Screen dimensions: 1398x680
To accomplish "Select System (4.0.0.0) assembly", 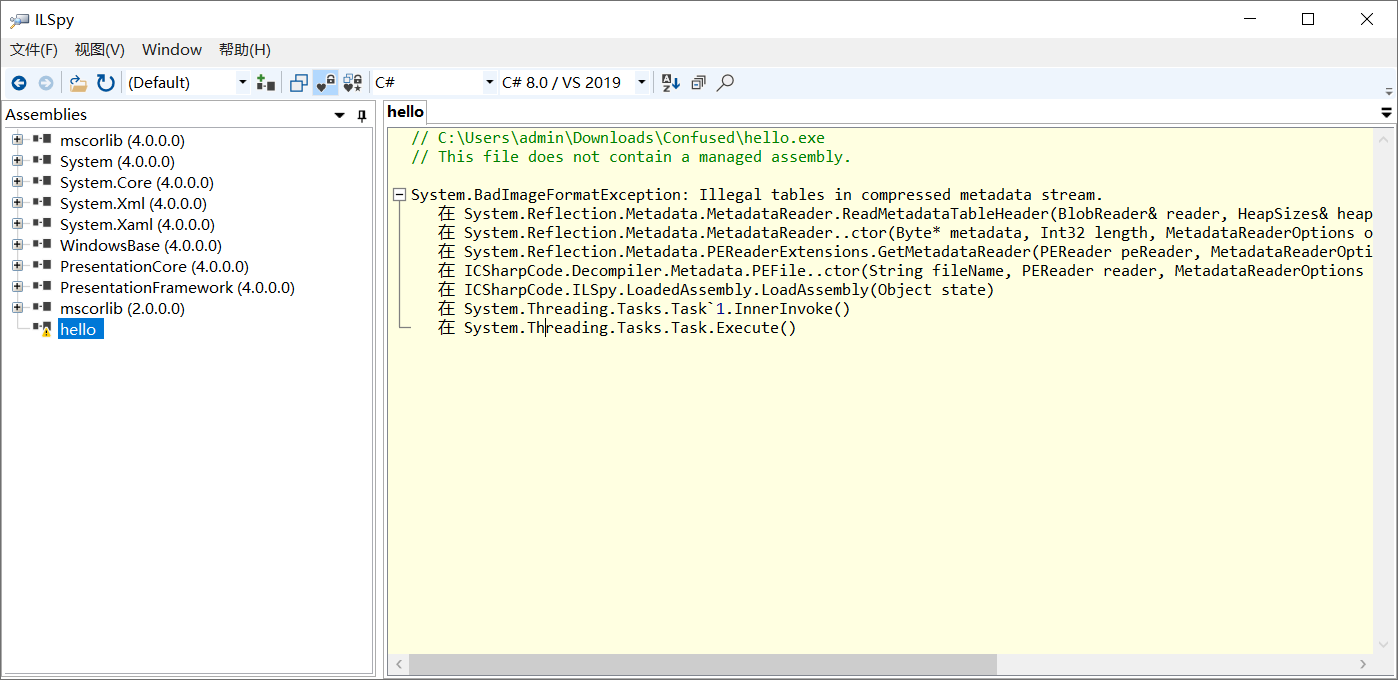I will click(117, 162).
